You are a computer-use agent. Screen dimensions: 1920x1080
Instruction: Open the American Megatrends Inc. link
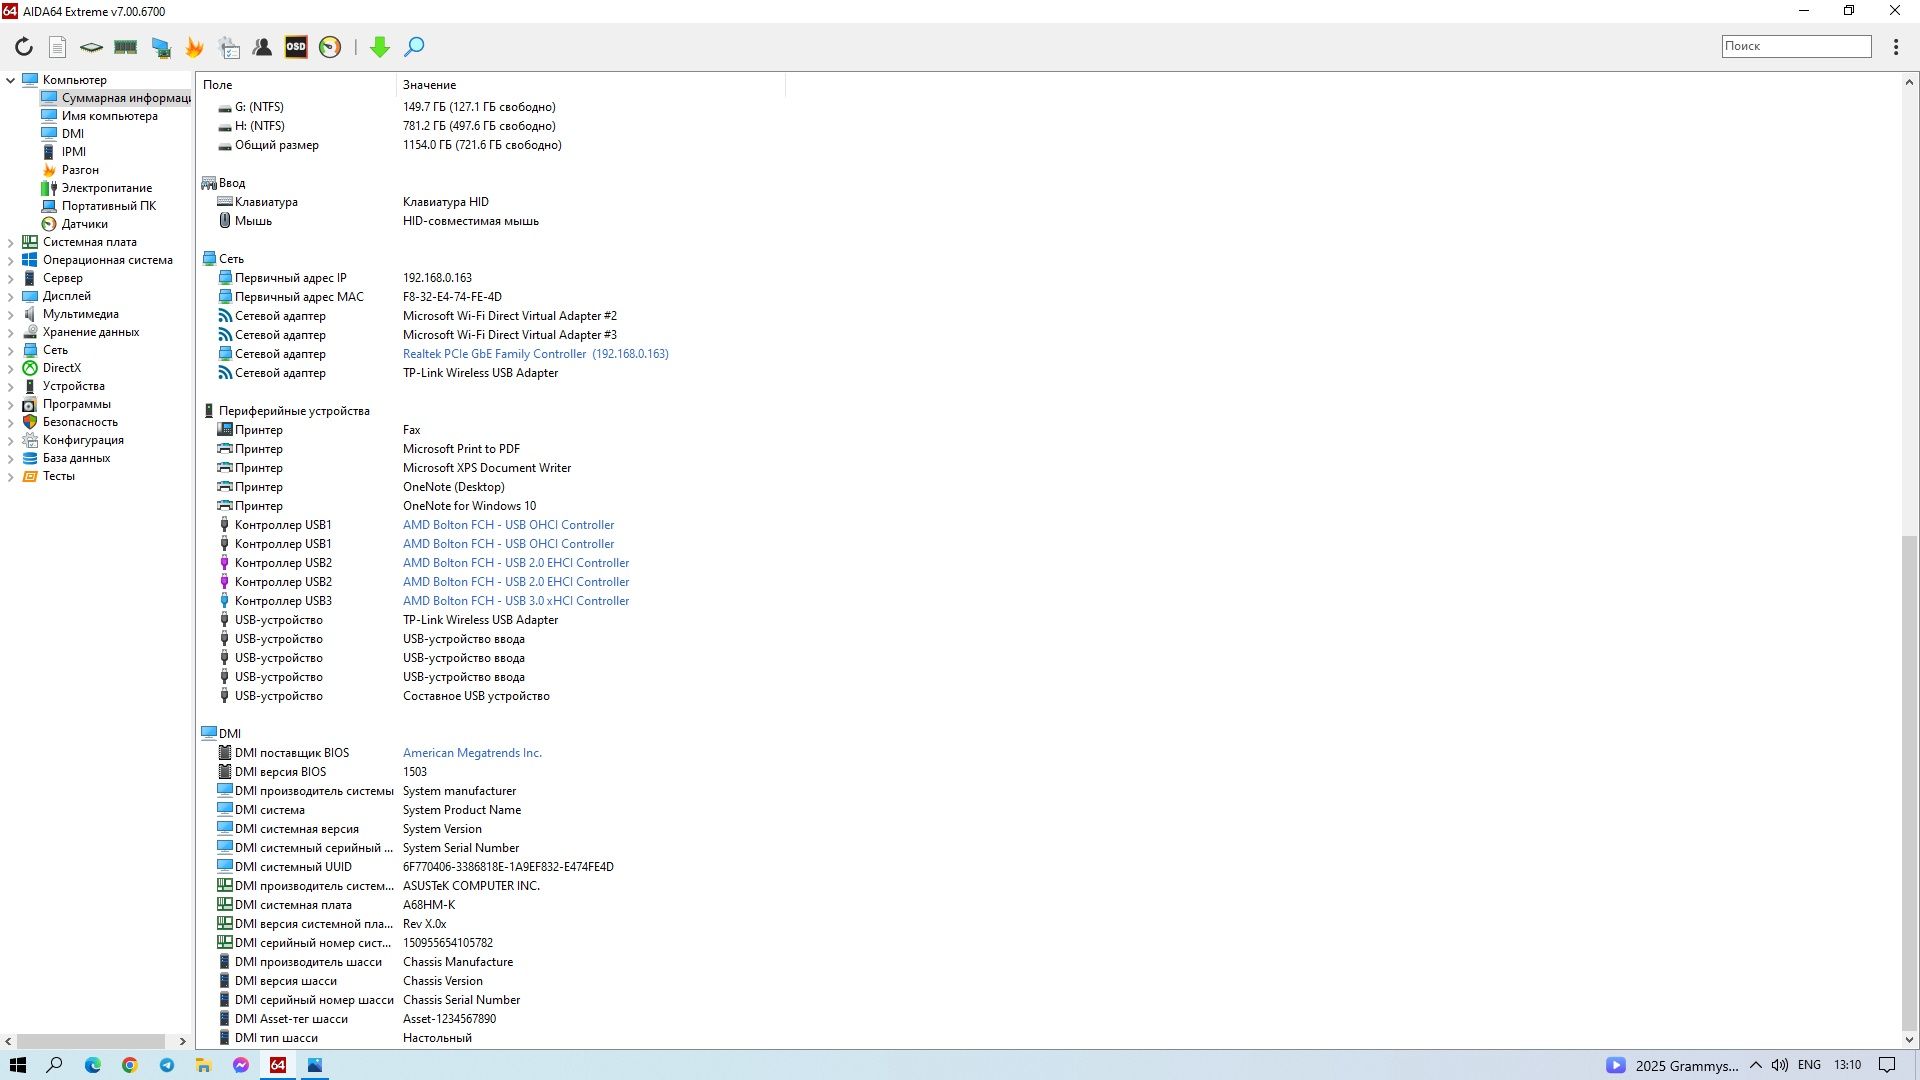point(472,753)
